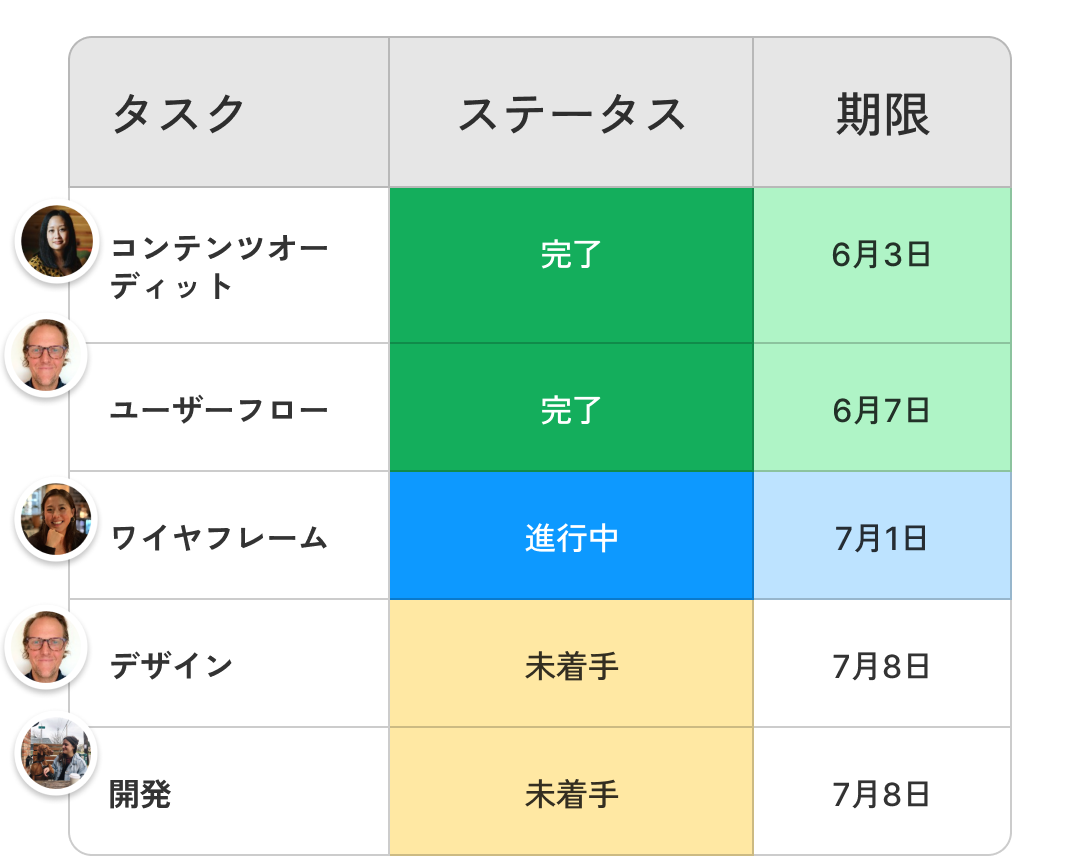Click the 7月1日 due date cell
Viewport: 1080px width, 864px height.
[x=880, y=535]
